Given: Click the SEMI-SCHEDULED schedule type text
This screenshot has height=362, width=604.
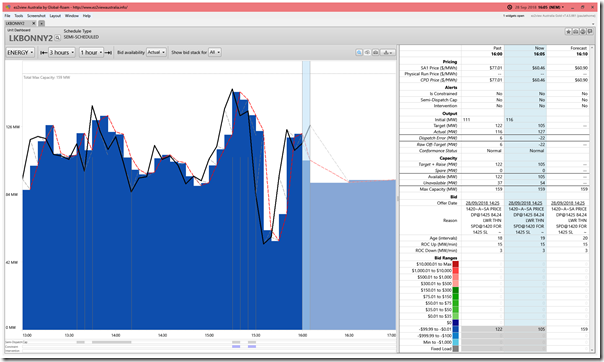Looking at the screenshot, I should (81, 37).
